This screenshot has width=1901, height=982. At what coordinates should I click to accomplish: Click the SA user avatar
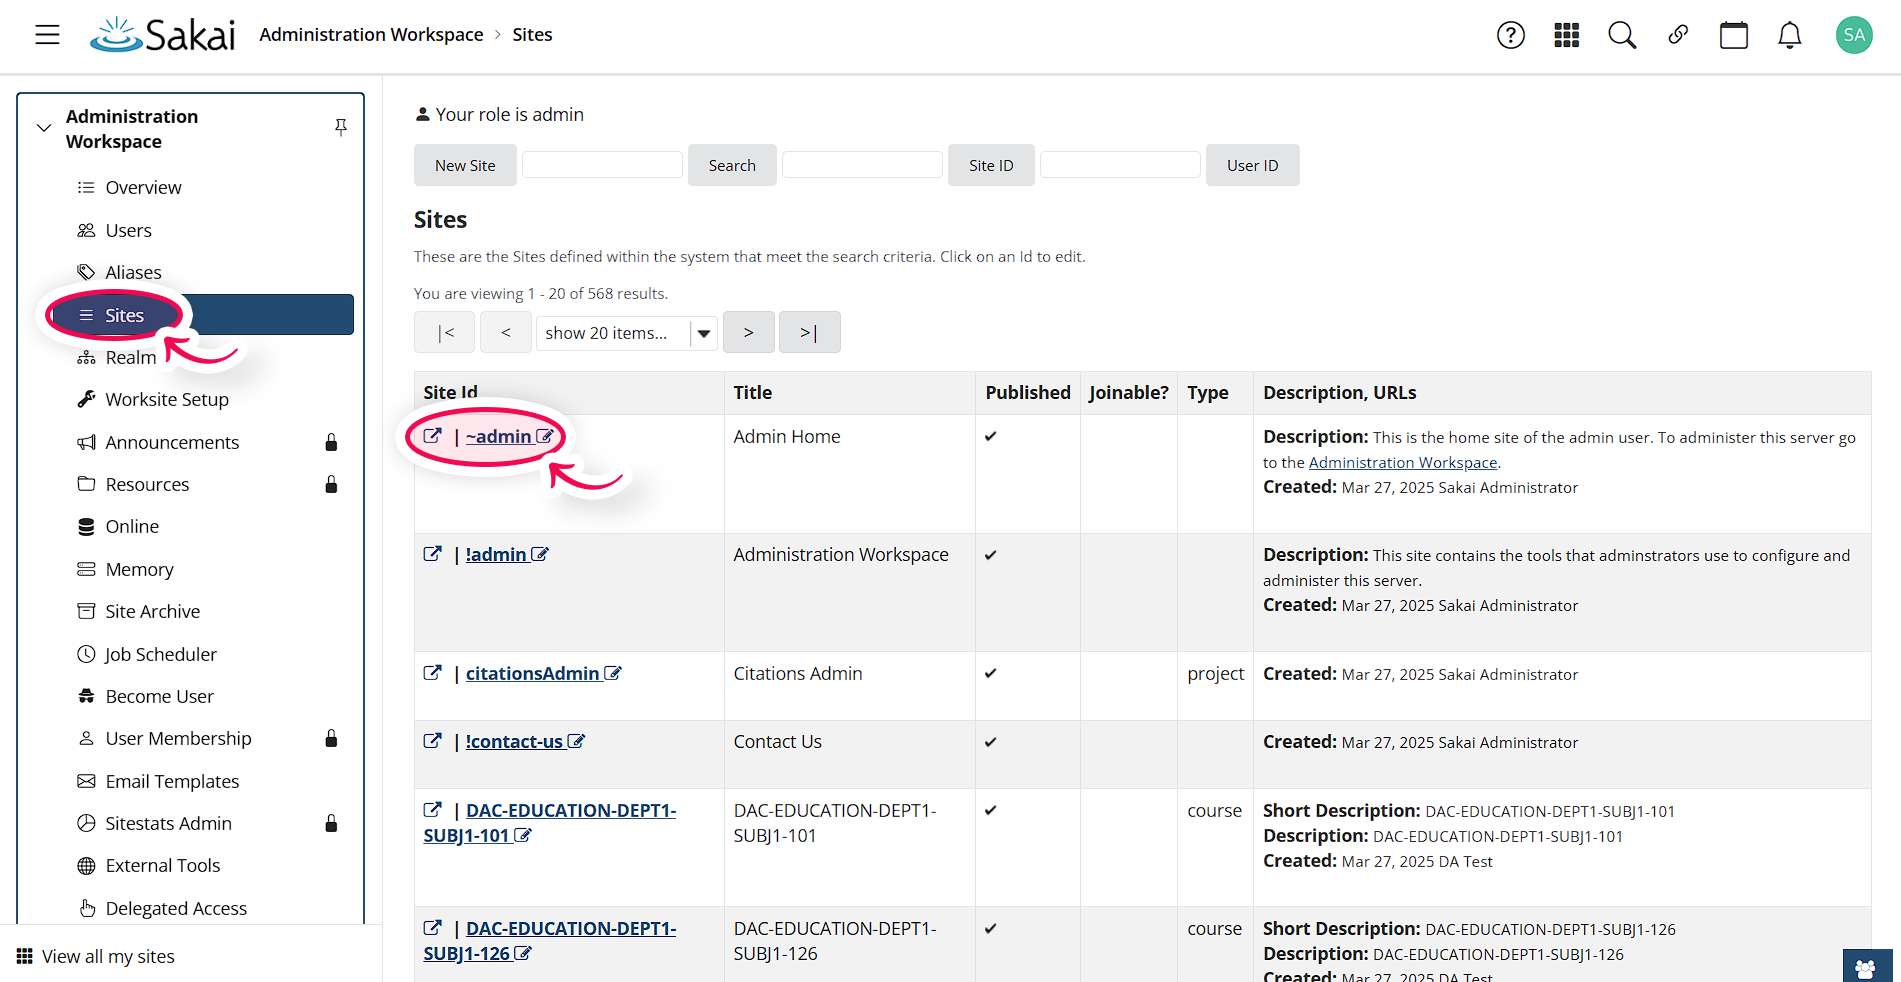click(x=1854, y=35)
